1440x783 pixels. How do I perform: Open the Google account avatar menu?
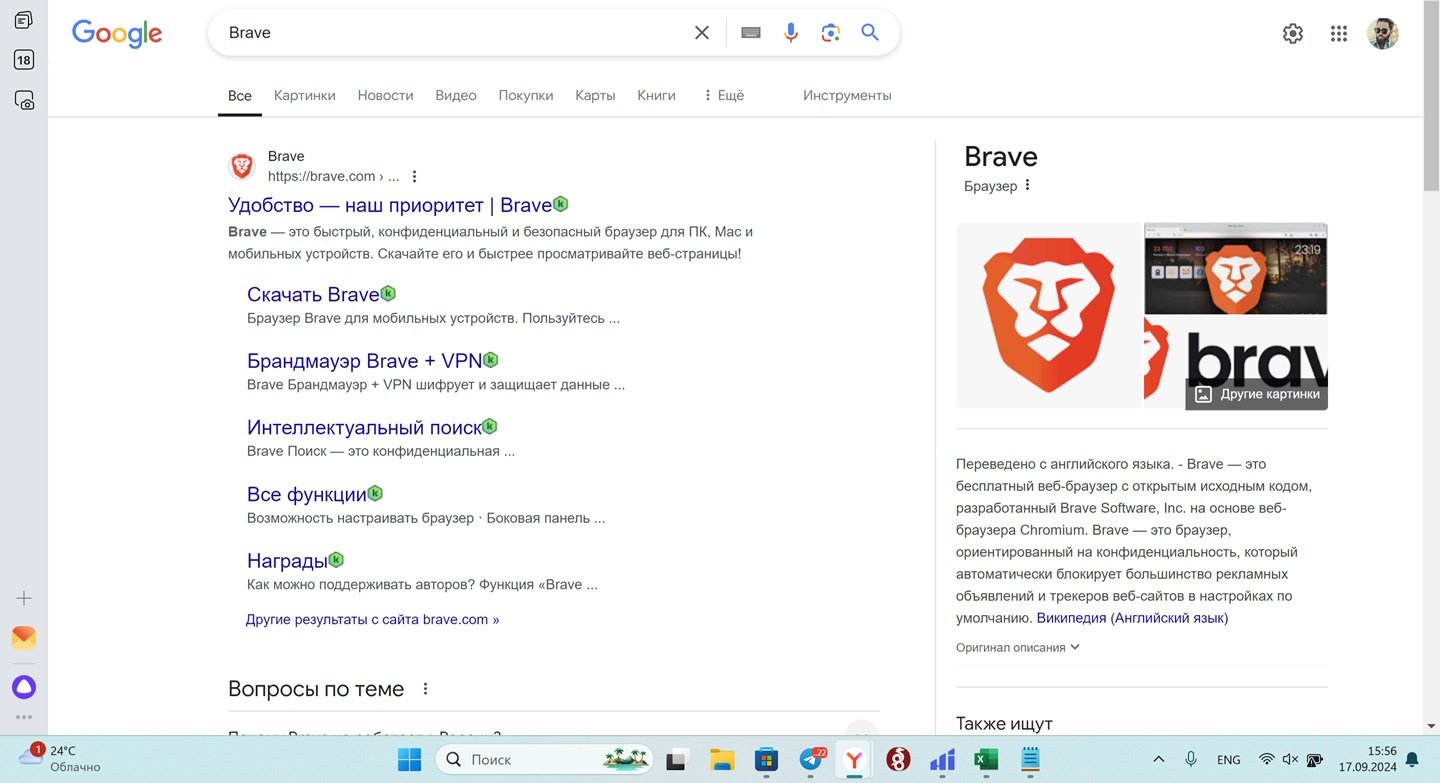[1383, 33]
